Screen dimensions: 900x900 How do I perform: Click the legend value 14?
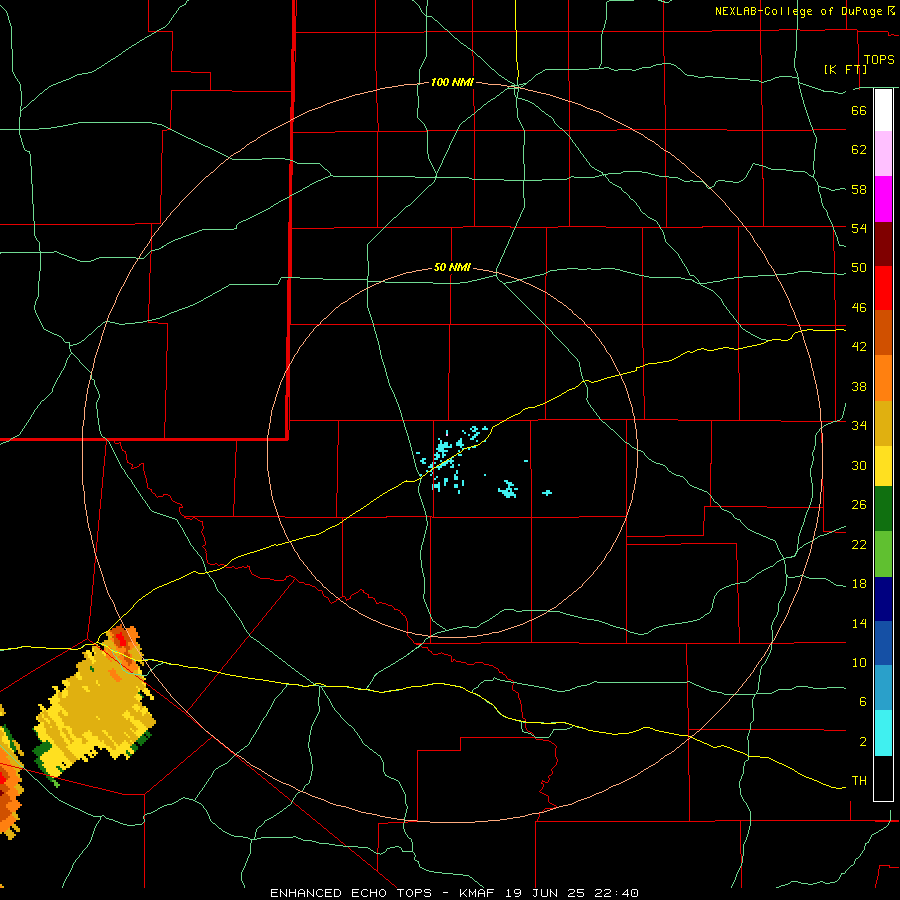[x=859, y=623]
